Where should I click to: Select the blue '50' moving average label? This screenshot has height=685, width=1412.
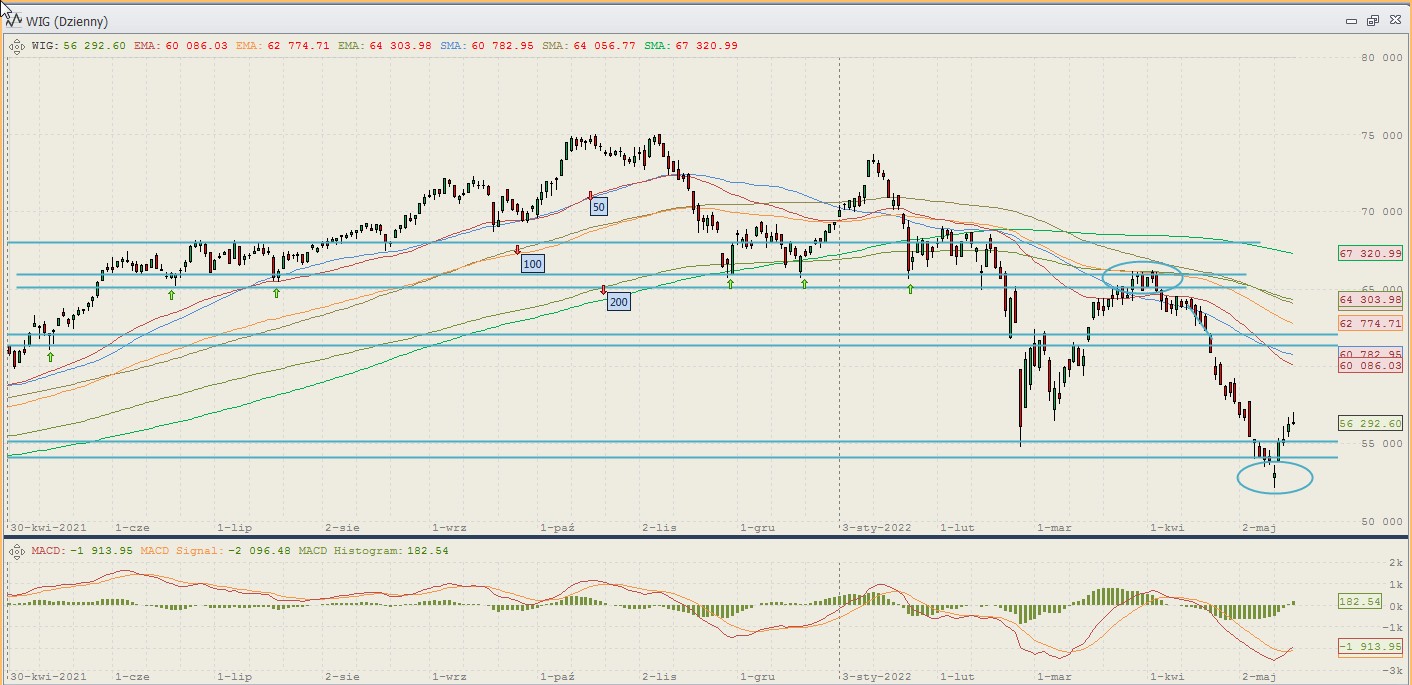(598, 207)
